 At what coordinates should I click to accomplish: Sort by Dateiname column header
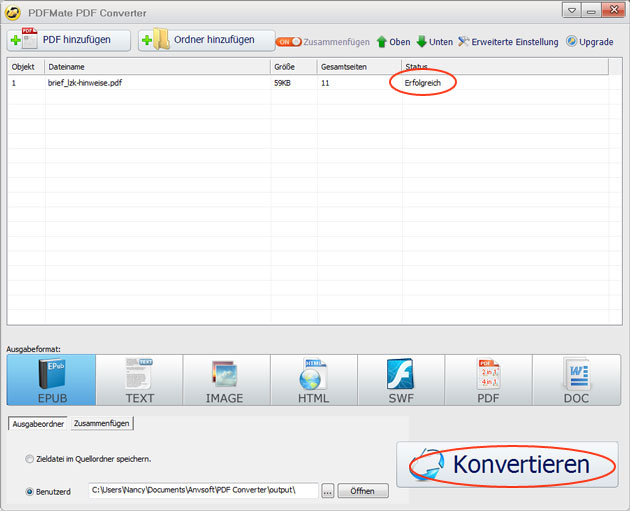coord(157,67)
